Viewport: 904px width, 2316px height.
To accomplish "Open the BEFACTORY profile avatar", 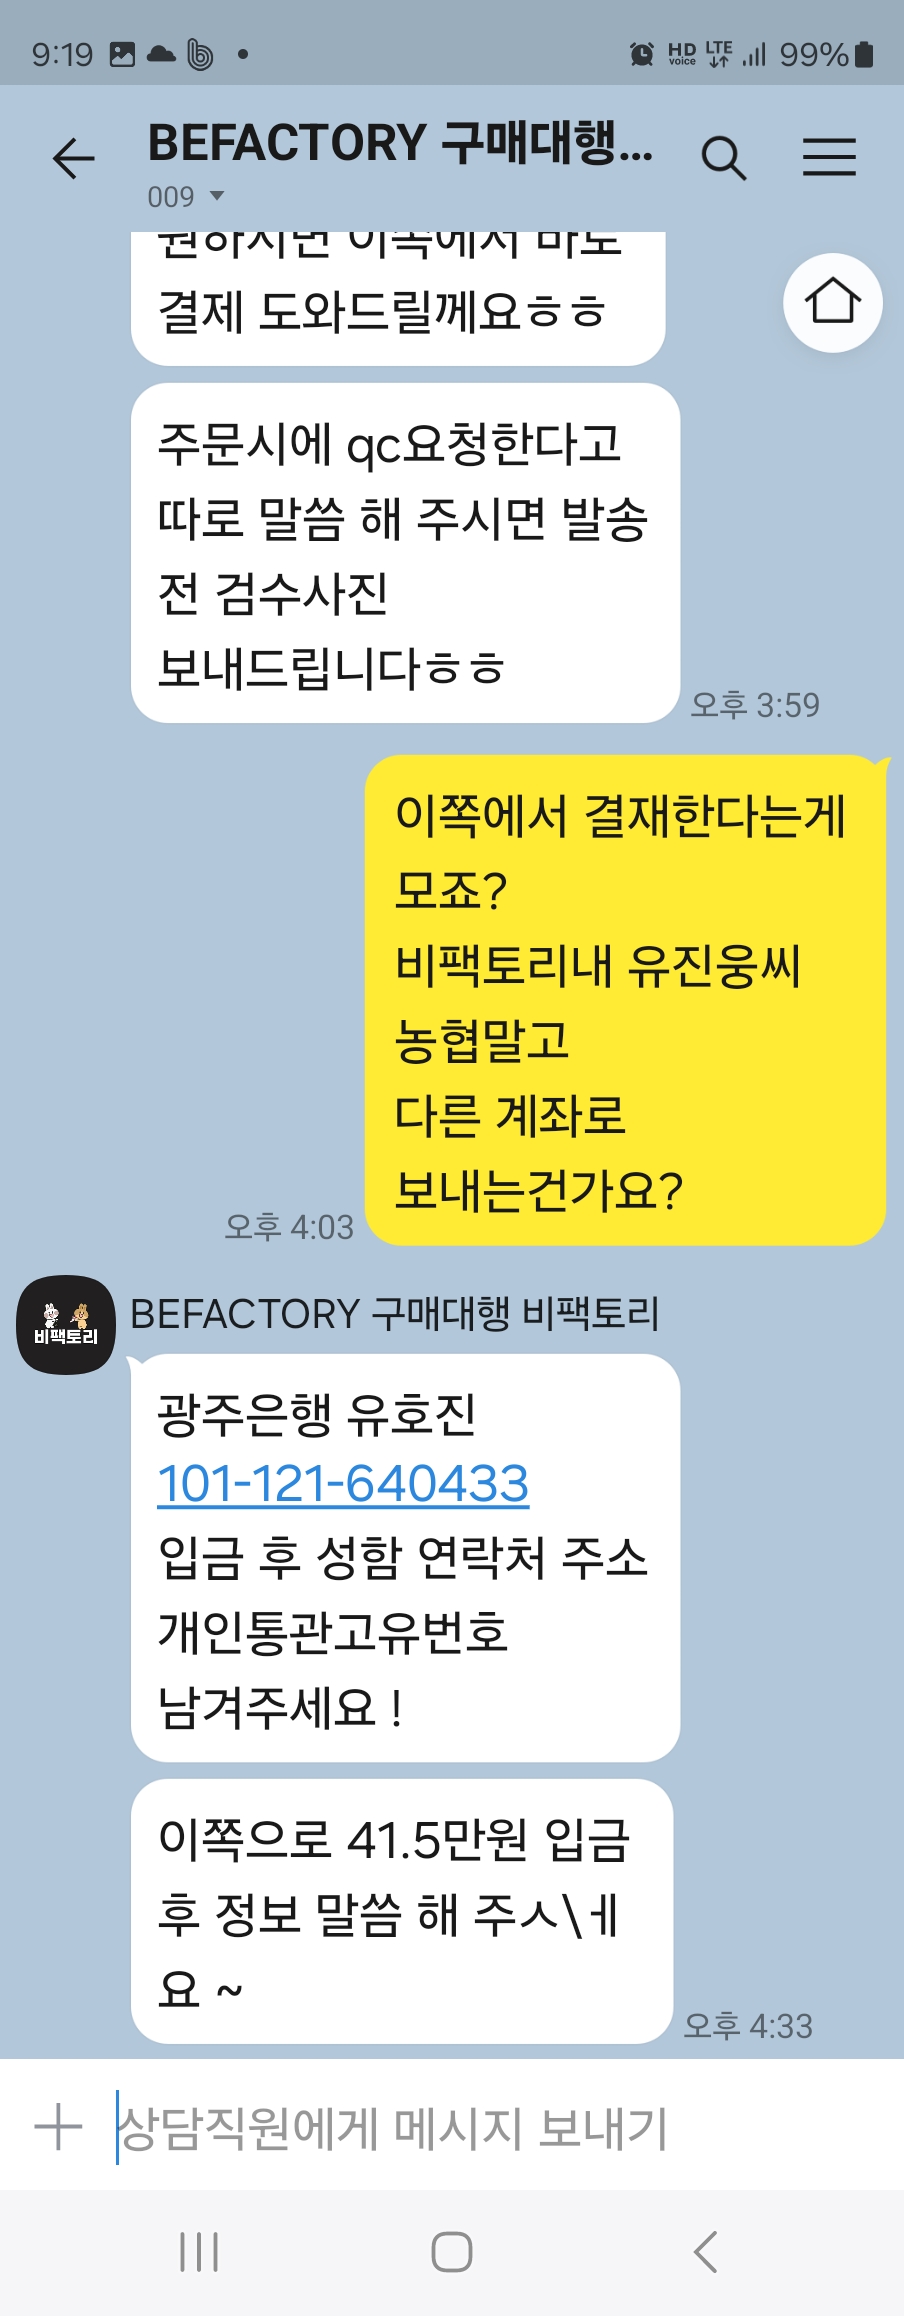I will tap(66, 1324).
